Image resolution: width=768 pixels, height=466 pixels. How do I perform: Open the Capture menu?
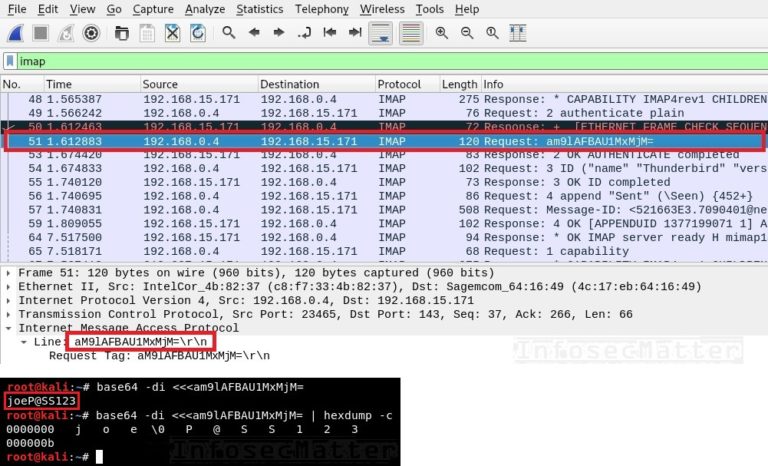tap(153, 9)
